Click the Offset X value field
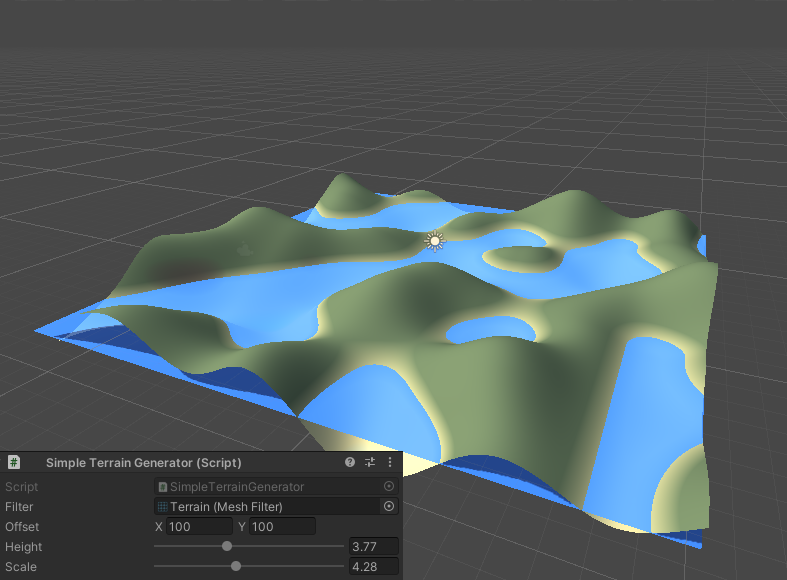The image size is (787, 580). click(199, 526)
